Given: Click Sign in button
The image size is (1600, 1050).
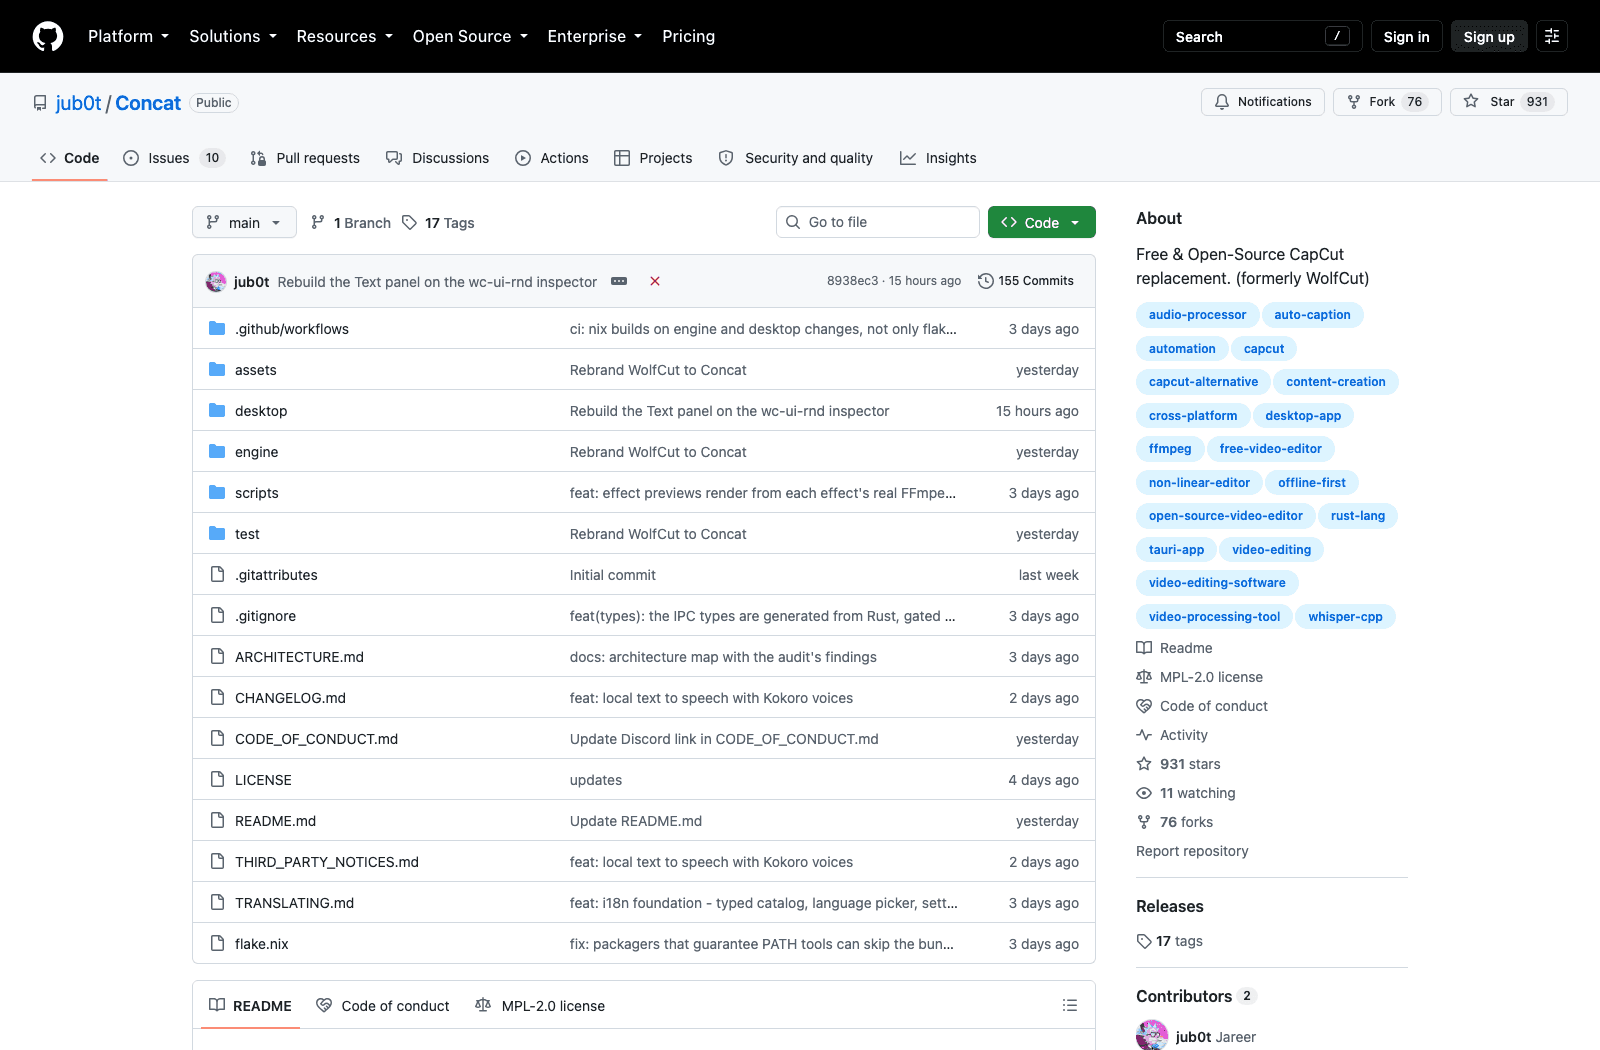Looking at the screenshot, I should [1406, 36].
